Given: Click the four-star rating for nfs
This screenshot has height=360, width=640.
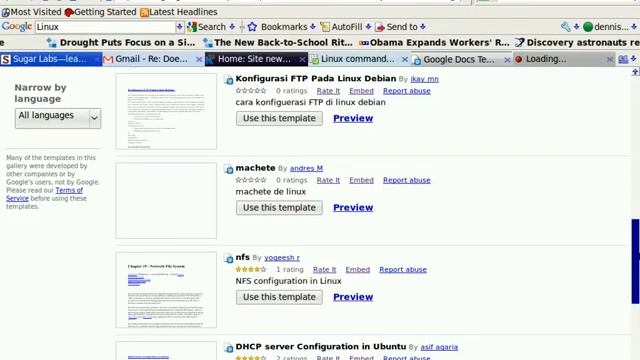Looking at the screenshot, I should click(x=251, y=269).
